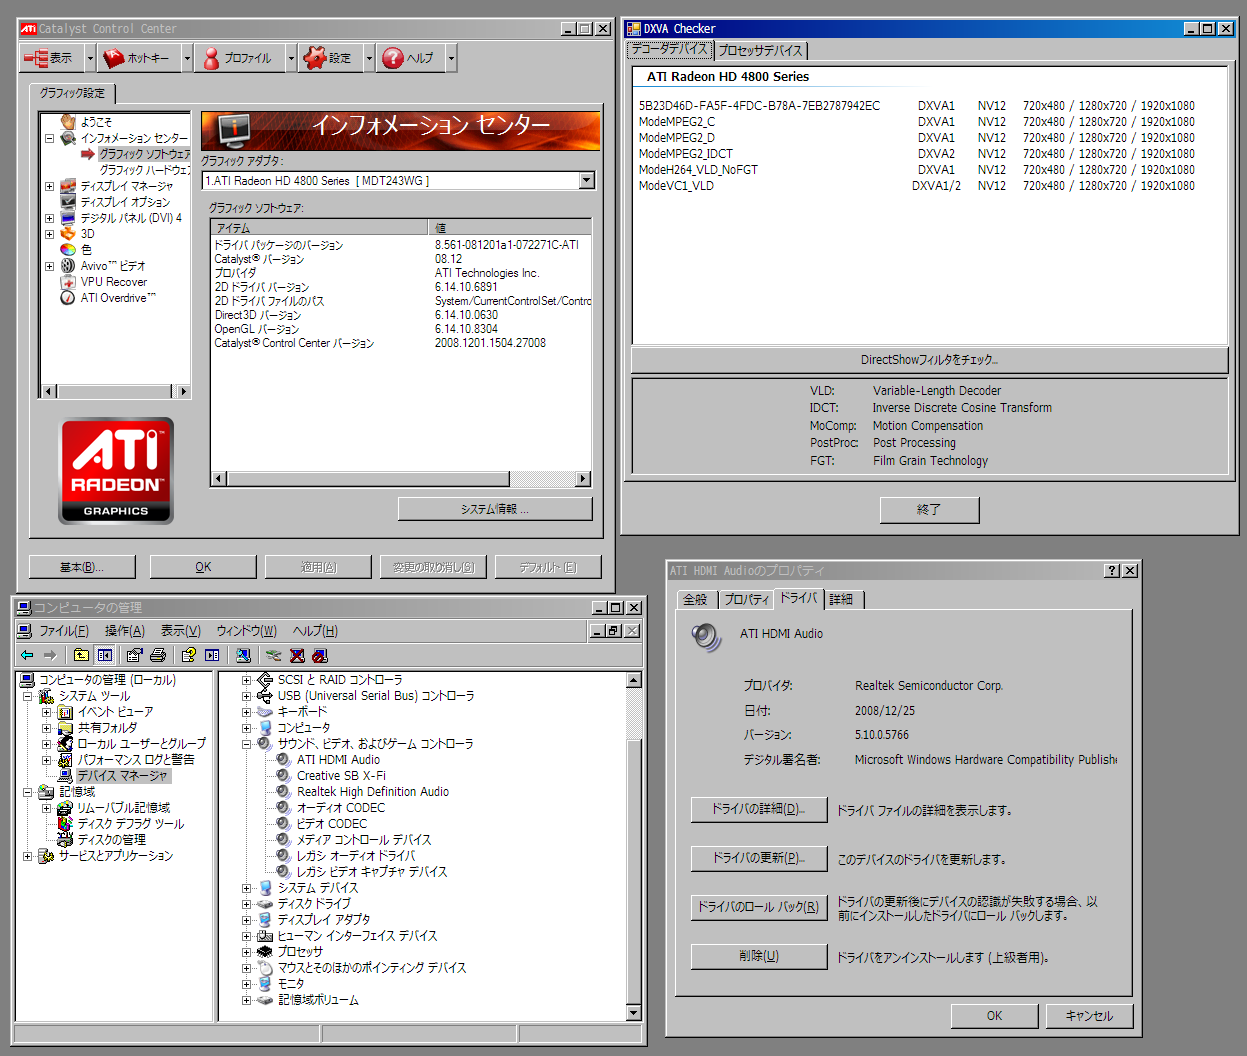Click the 表示 view icon in Catalyst toolbar
The width and height of the screenshot is (1247, 1056).
coord(36,58)
